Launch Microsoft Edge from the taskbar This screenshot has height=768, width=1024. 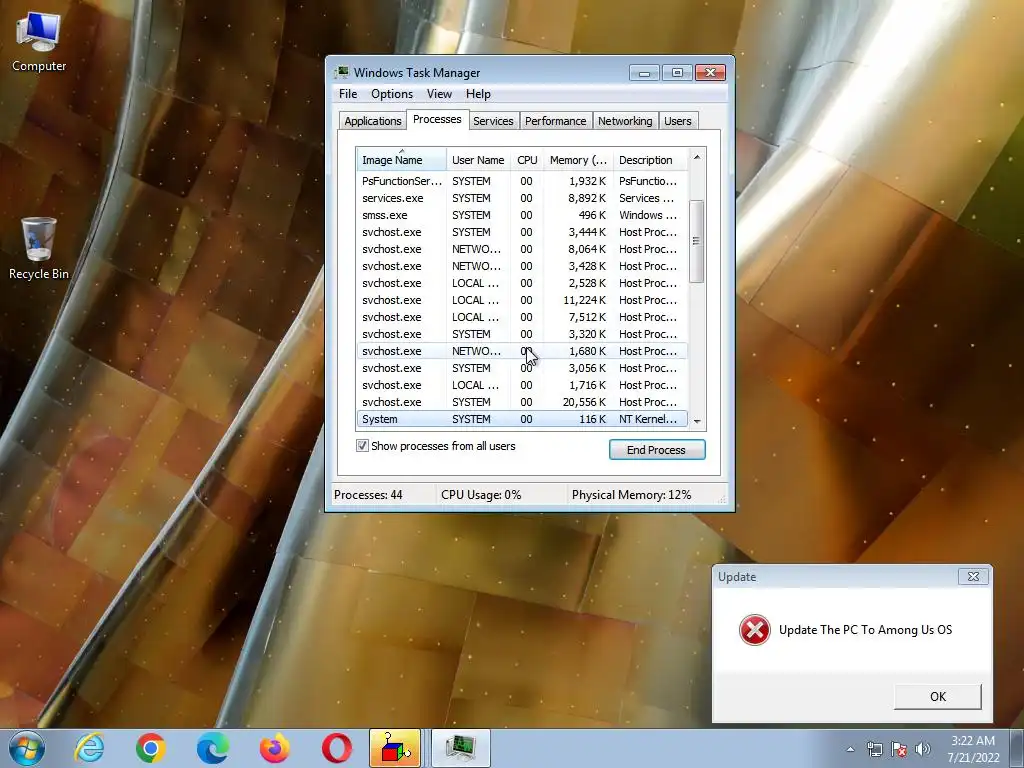213,748
